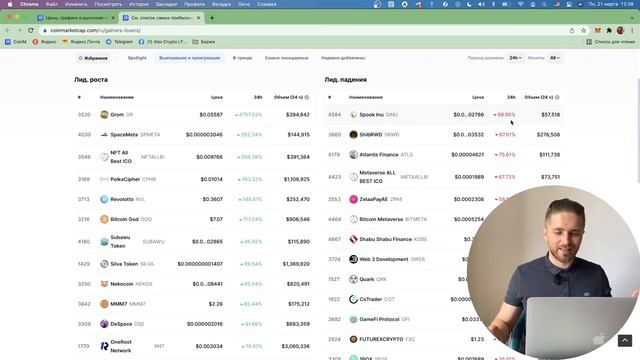Close the second browser tab
640x360 pixels.
coord(198,18)
